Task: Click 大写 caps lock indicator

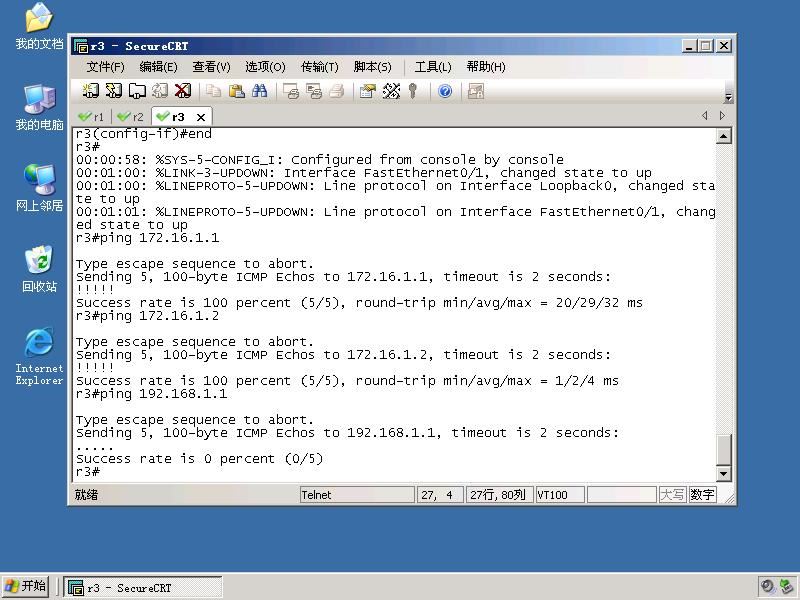Action: [x=672, y=494]
